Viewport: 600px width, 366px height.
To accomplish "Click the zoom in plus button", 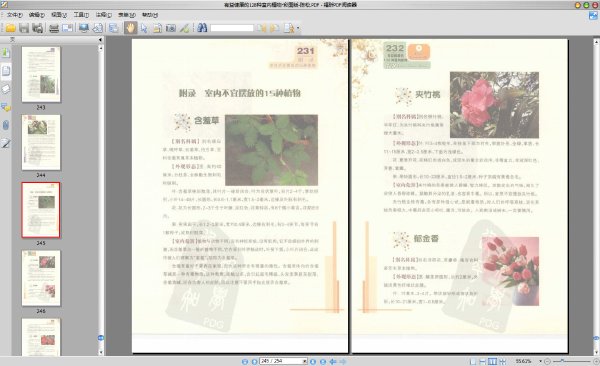I will 596,361.
